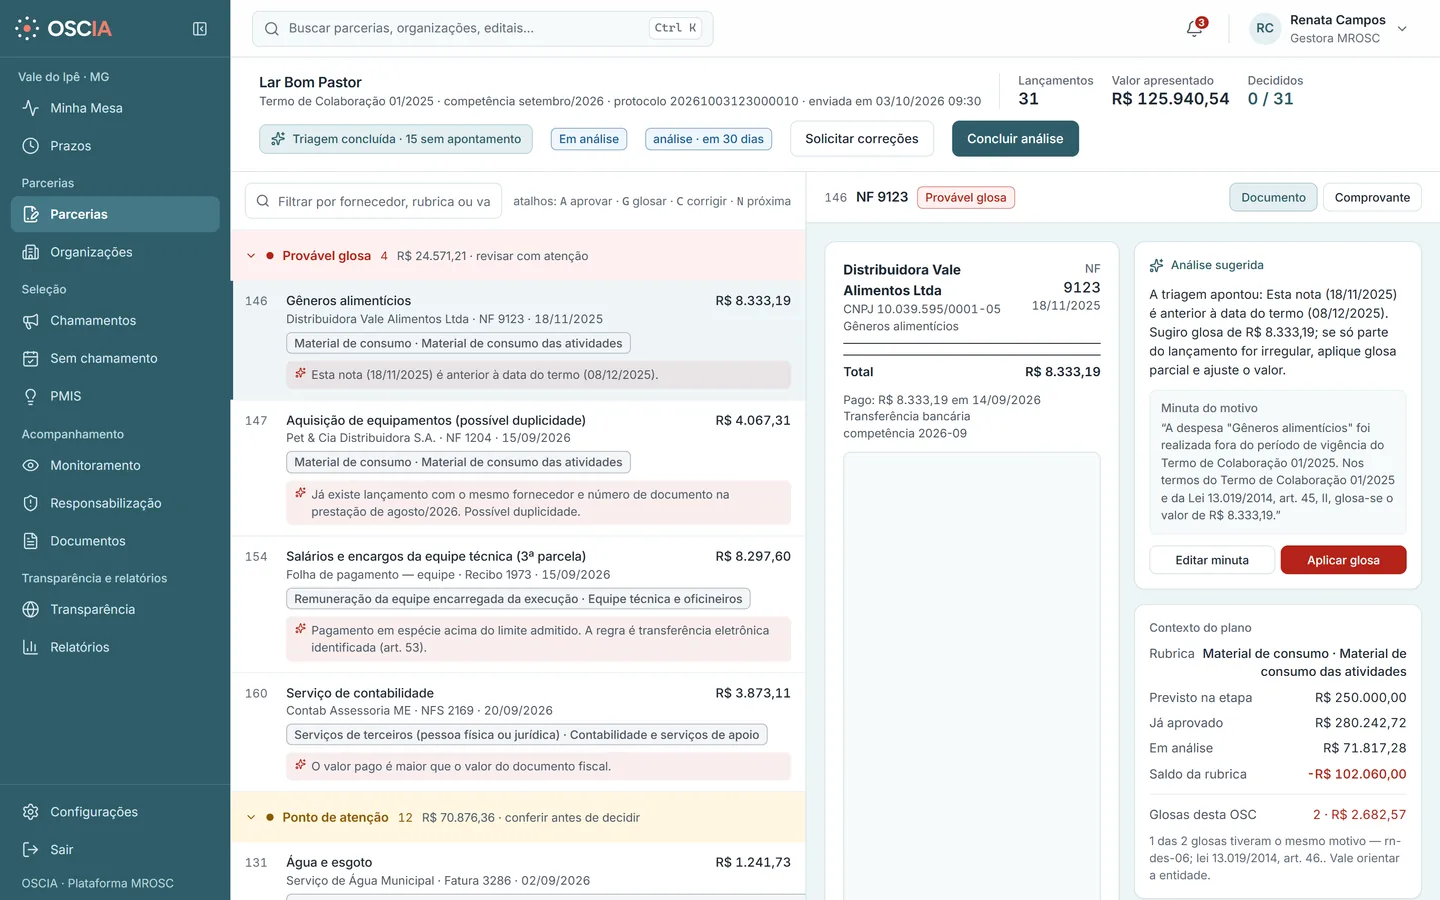Select entry 147 Aquisição de equipamentos

[x=518, y=468]
